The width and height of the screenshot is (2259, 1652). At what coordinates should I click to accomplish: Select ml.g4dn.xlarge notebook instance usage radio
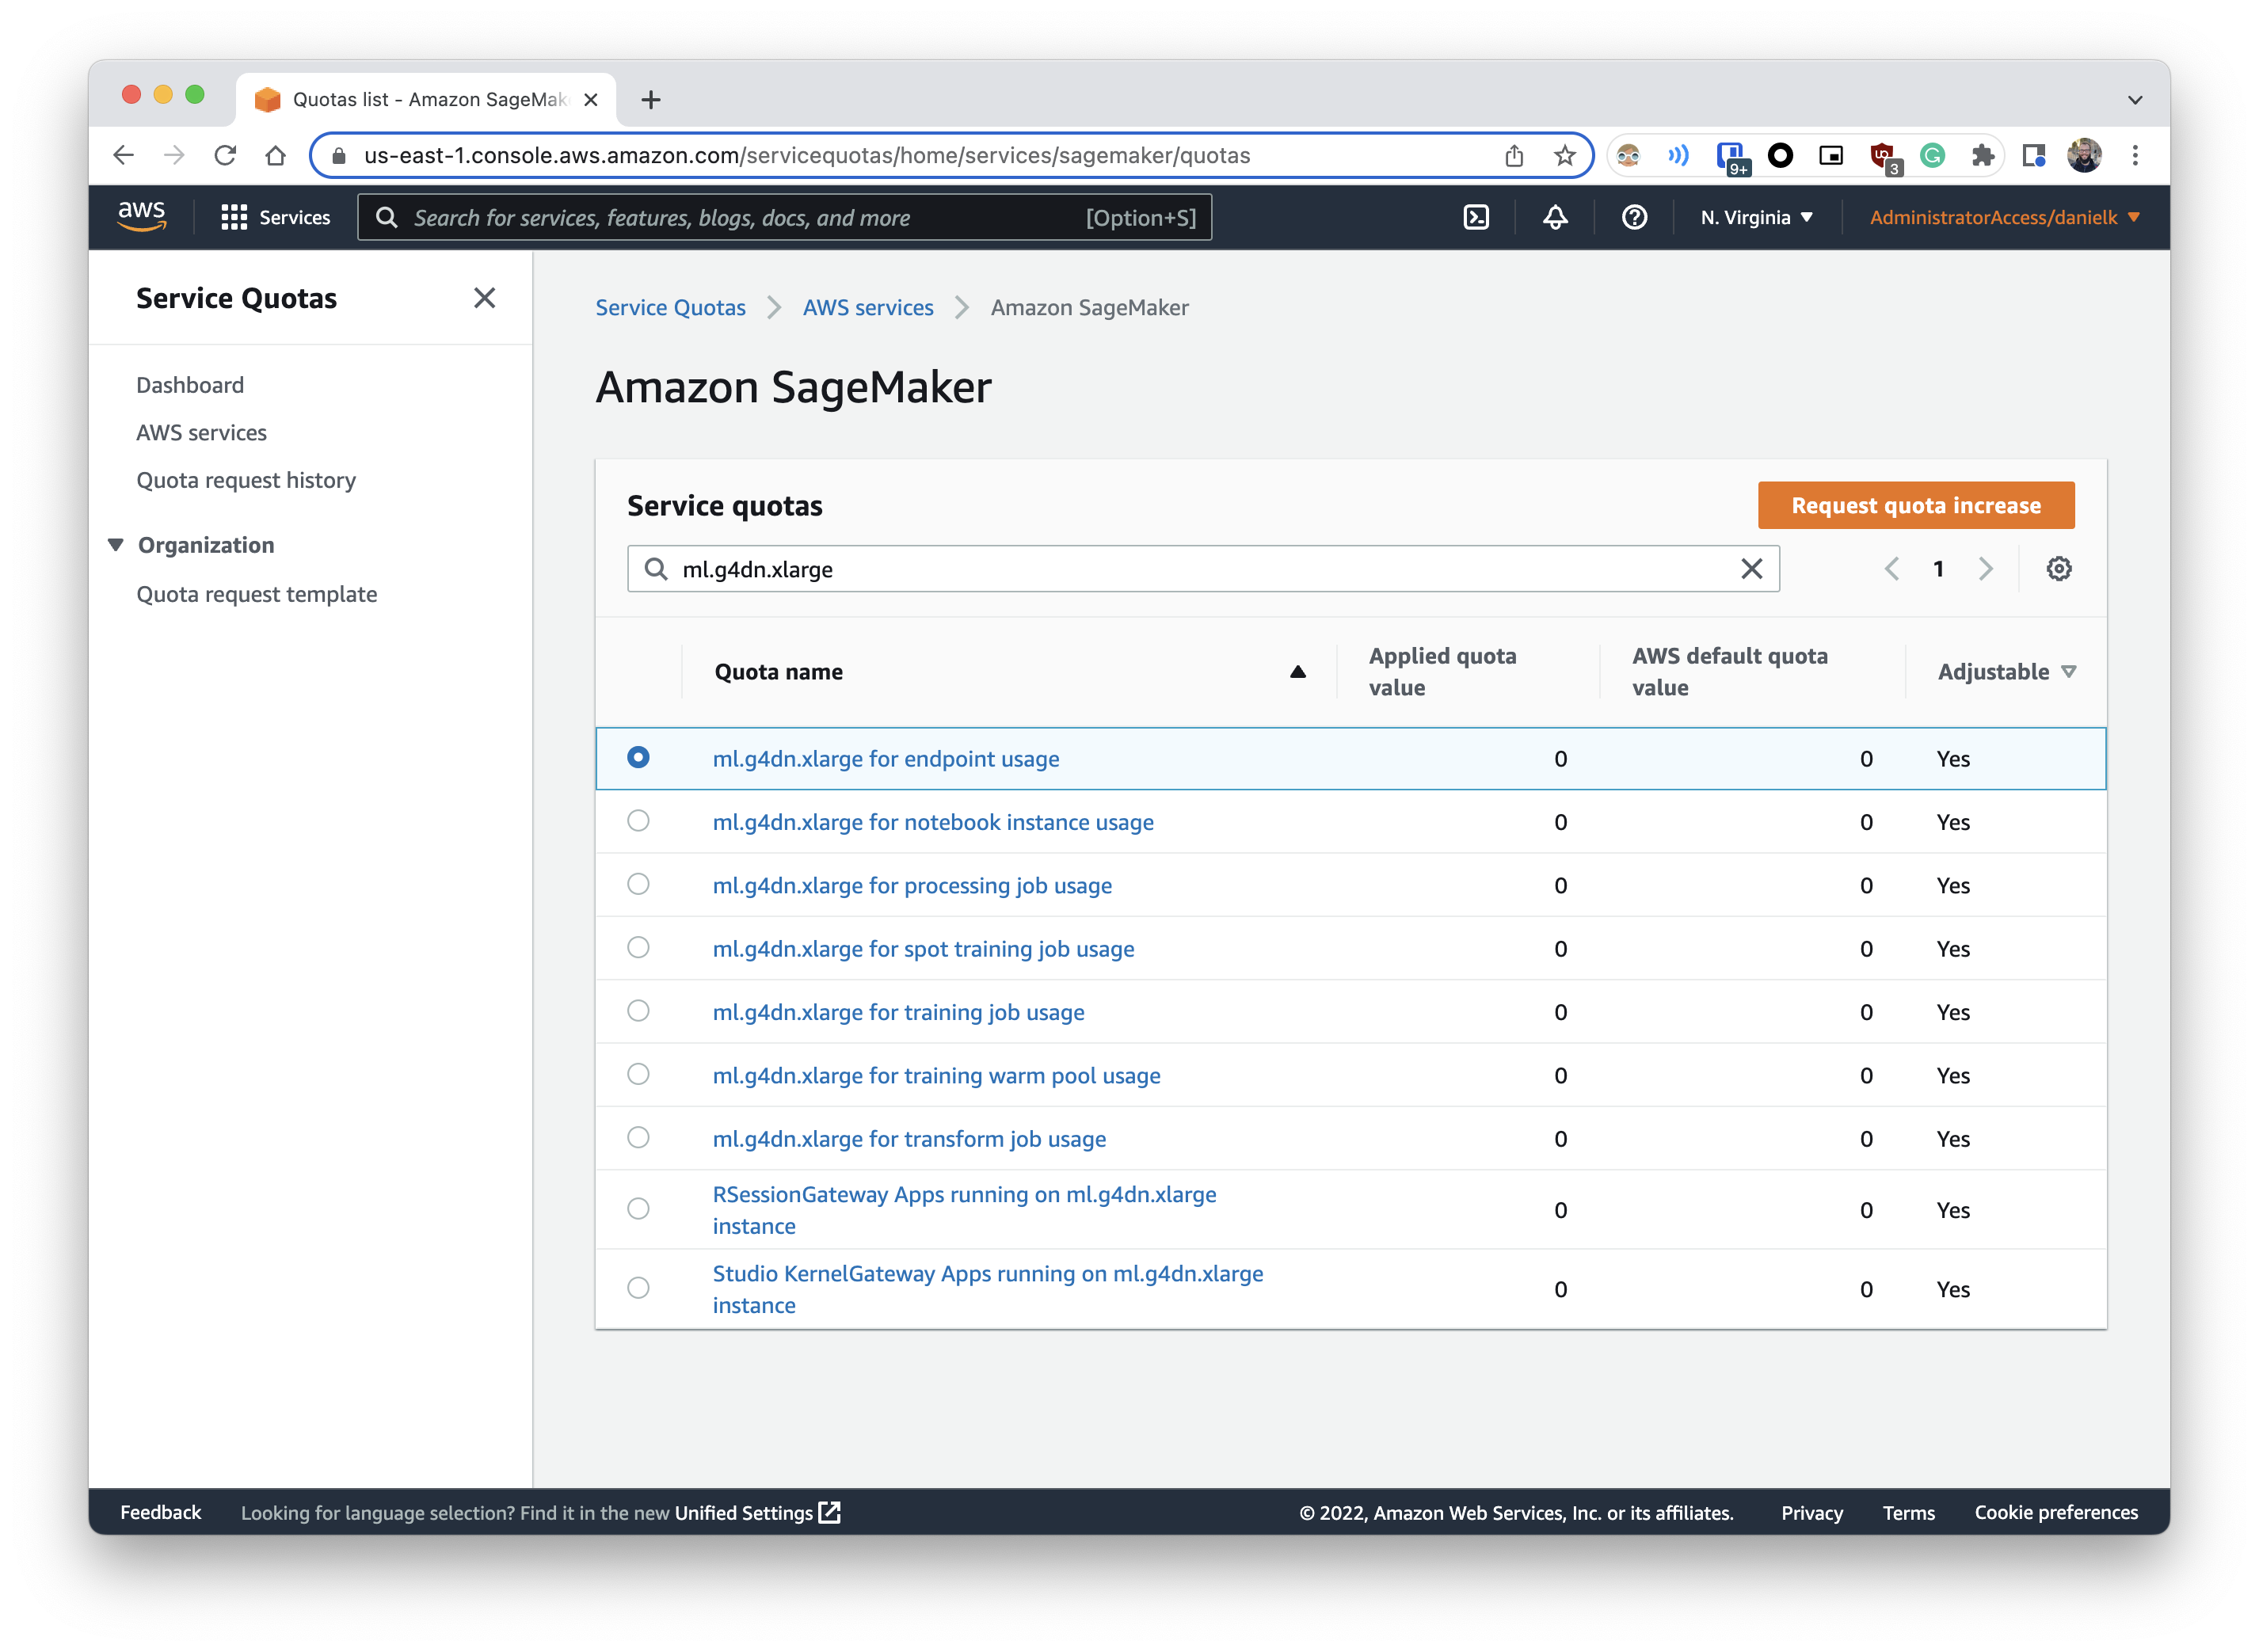pos(638,821)
